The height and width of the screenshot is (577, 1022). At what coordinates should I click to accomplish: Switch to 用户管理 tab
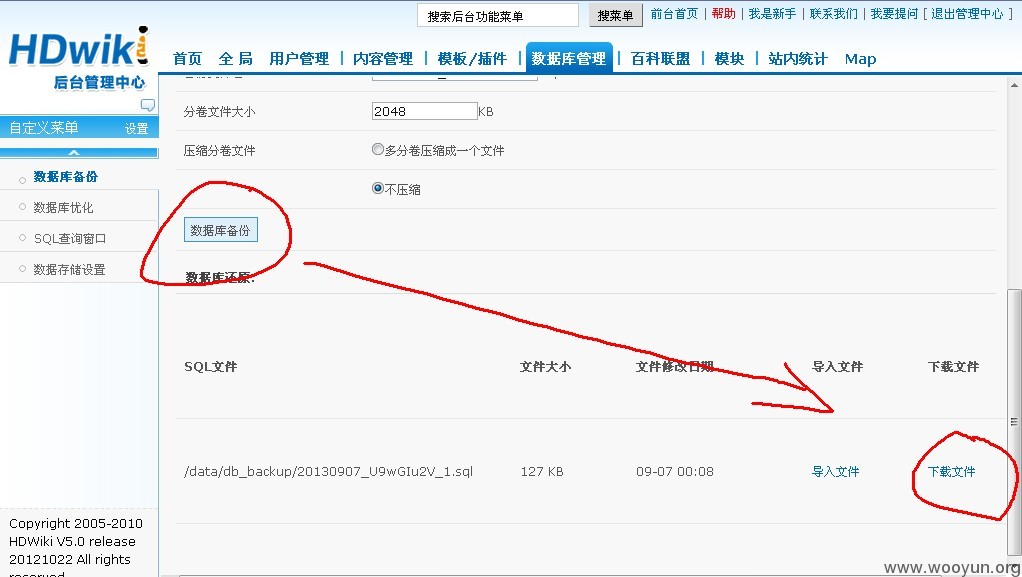coord(299,59)
